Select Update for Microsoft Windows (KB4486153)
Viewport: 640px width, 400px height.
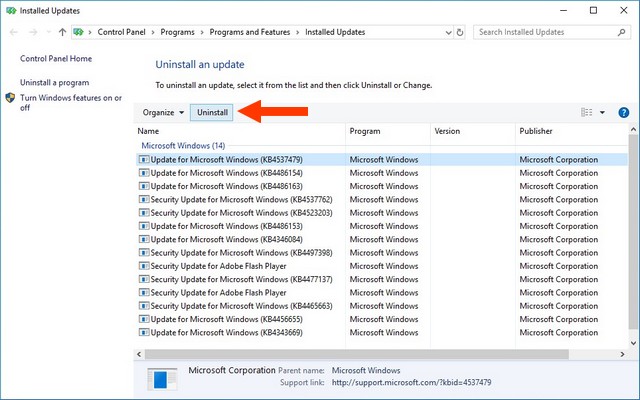382,226
